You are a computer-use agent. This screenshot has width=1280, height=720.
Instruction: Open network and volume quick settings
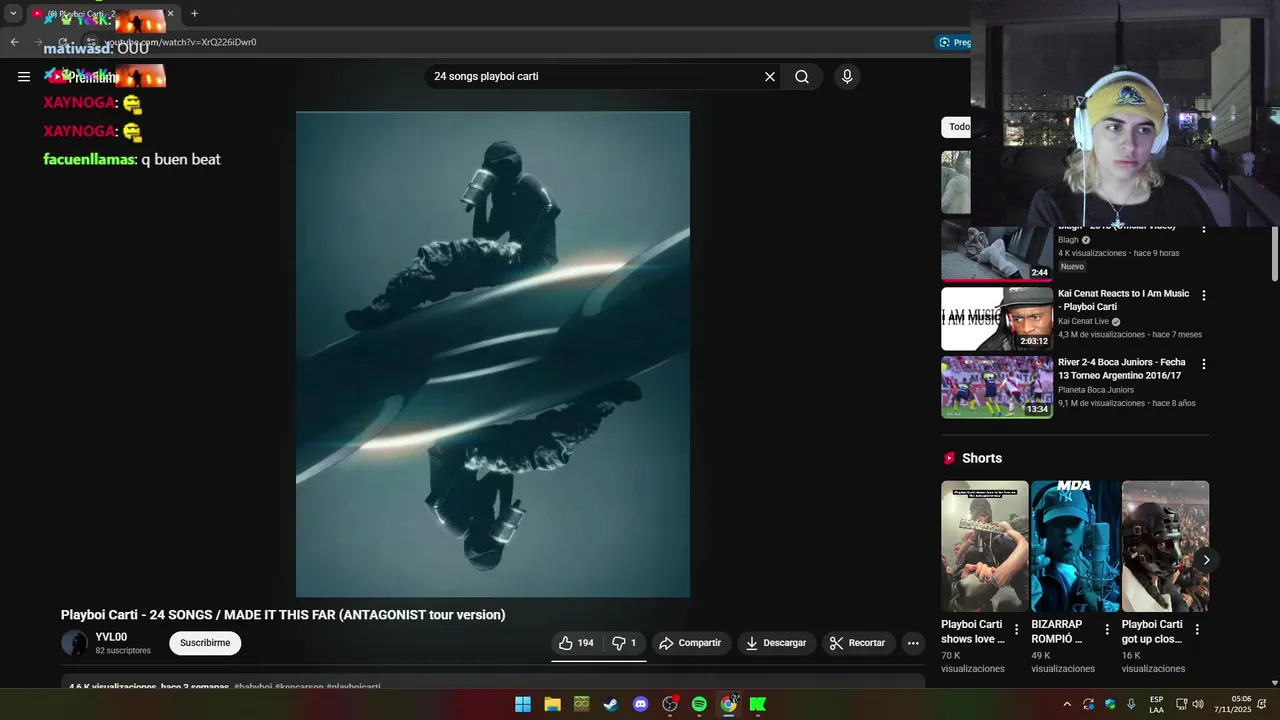coord(1189,704)
